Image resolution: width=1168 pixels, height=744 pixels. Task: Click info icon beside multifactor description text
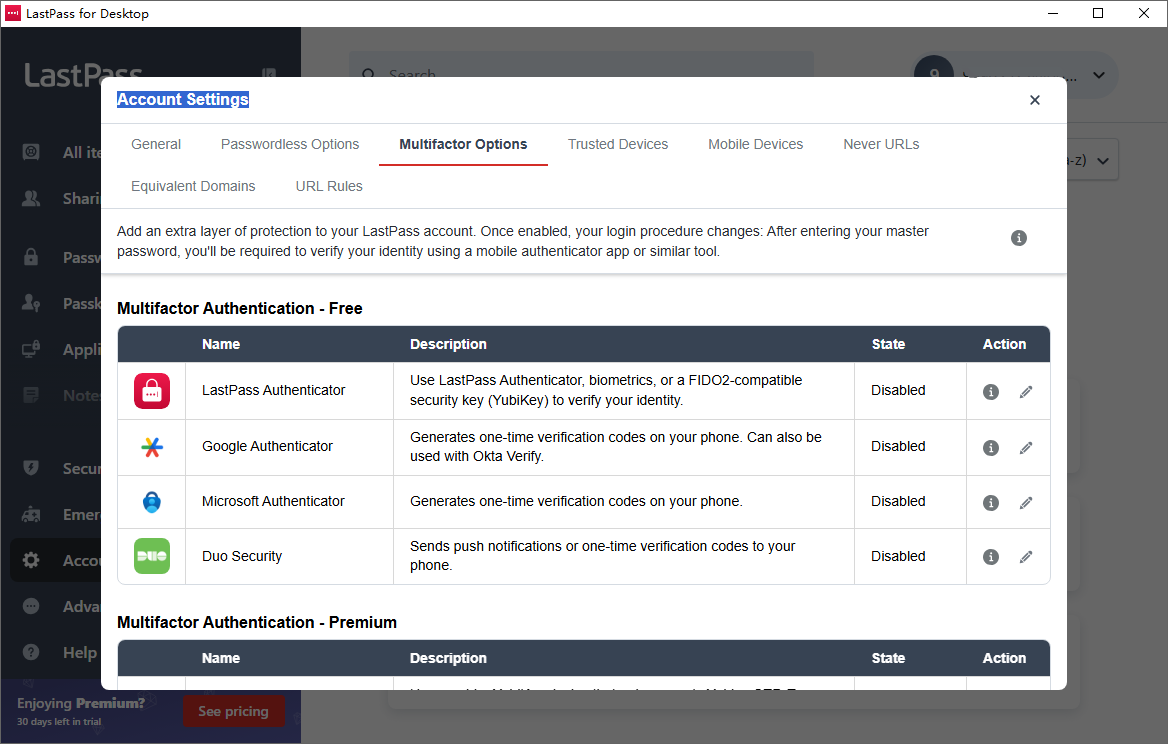1019,238
